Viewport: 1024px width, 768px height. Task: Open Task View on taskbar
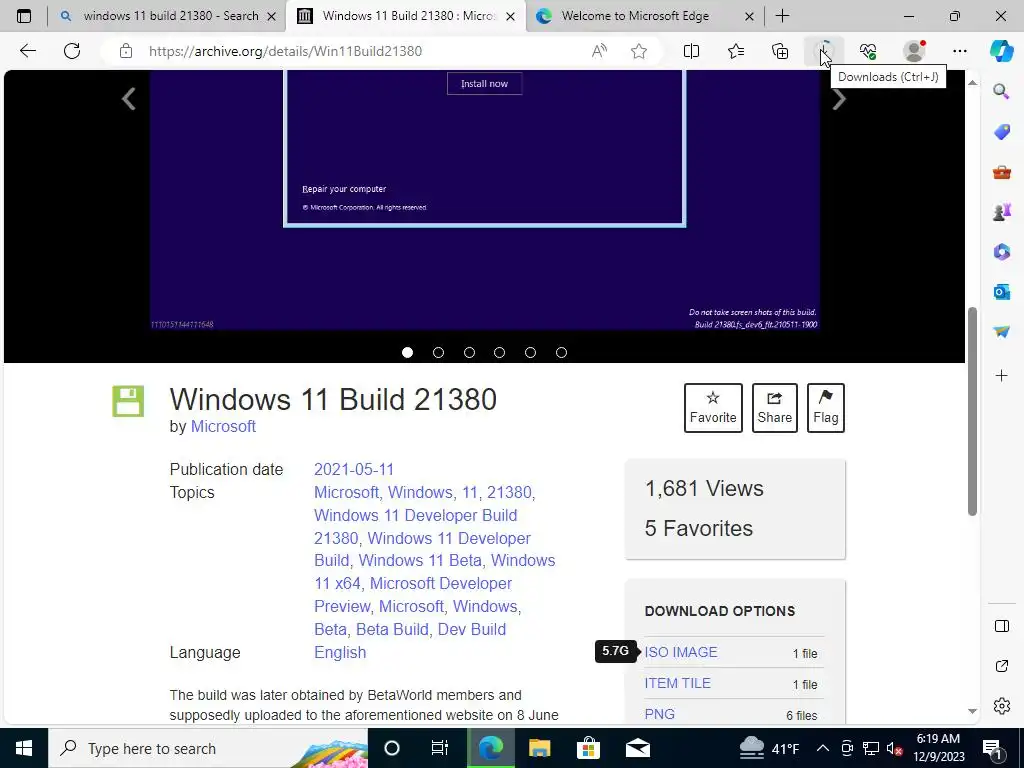coord(440,748)
